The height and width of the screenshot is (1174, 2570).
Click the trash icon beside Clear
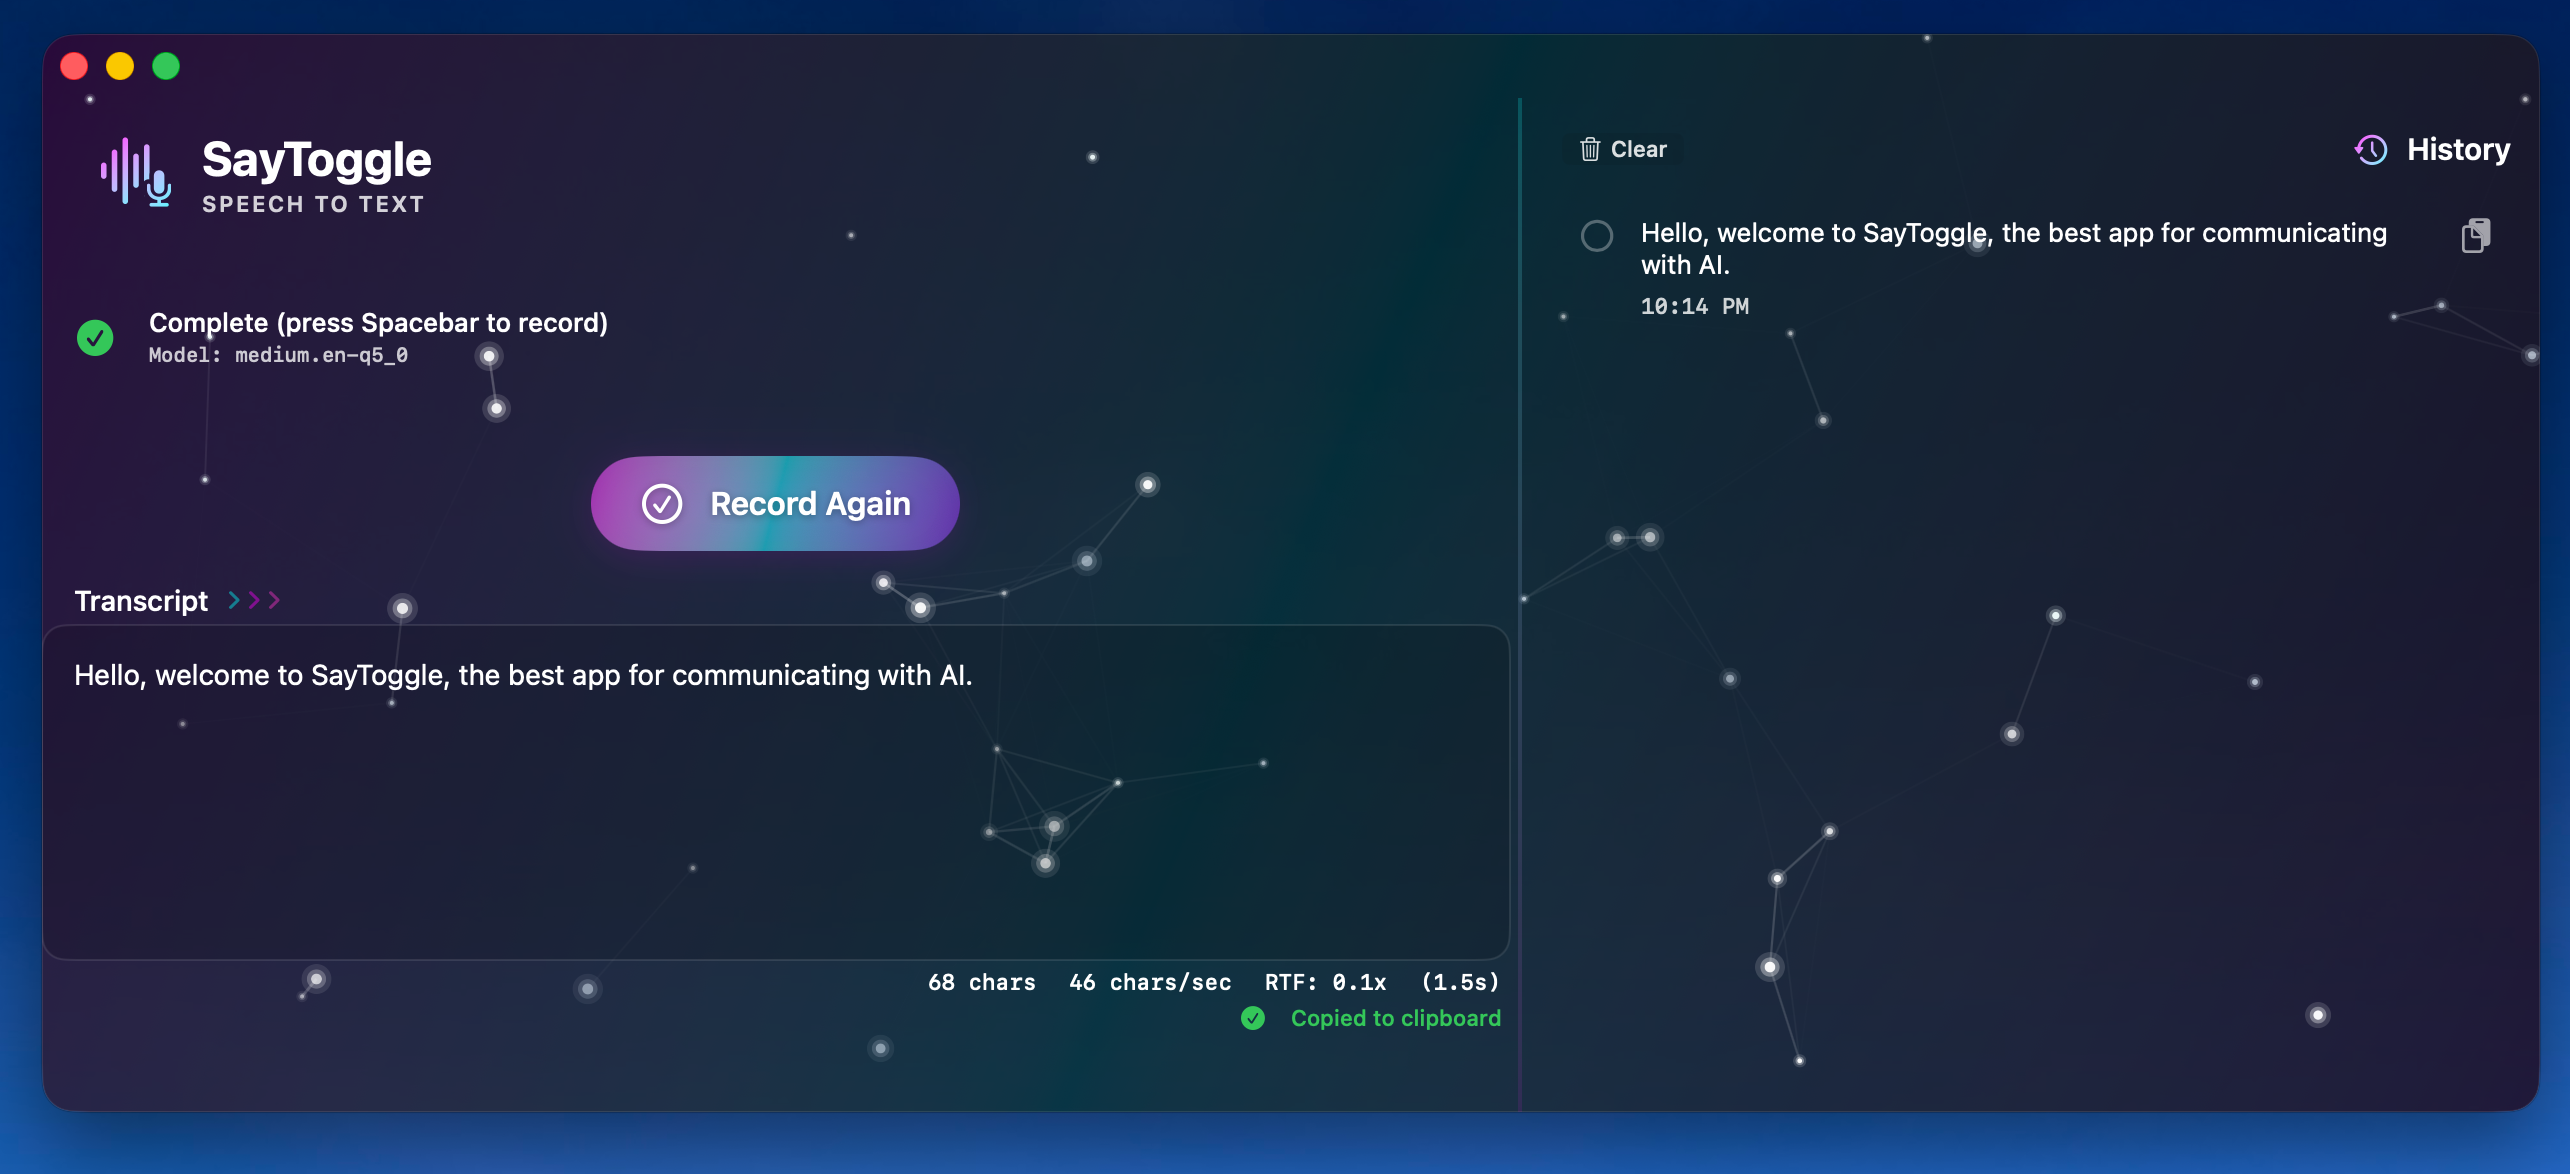[1589, 149]
